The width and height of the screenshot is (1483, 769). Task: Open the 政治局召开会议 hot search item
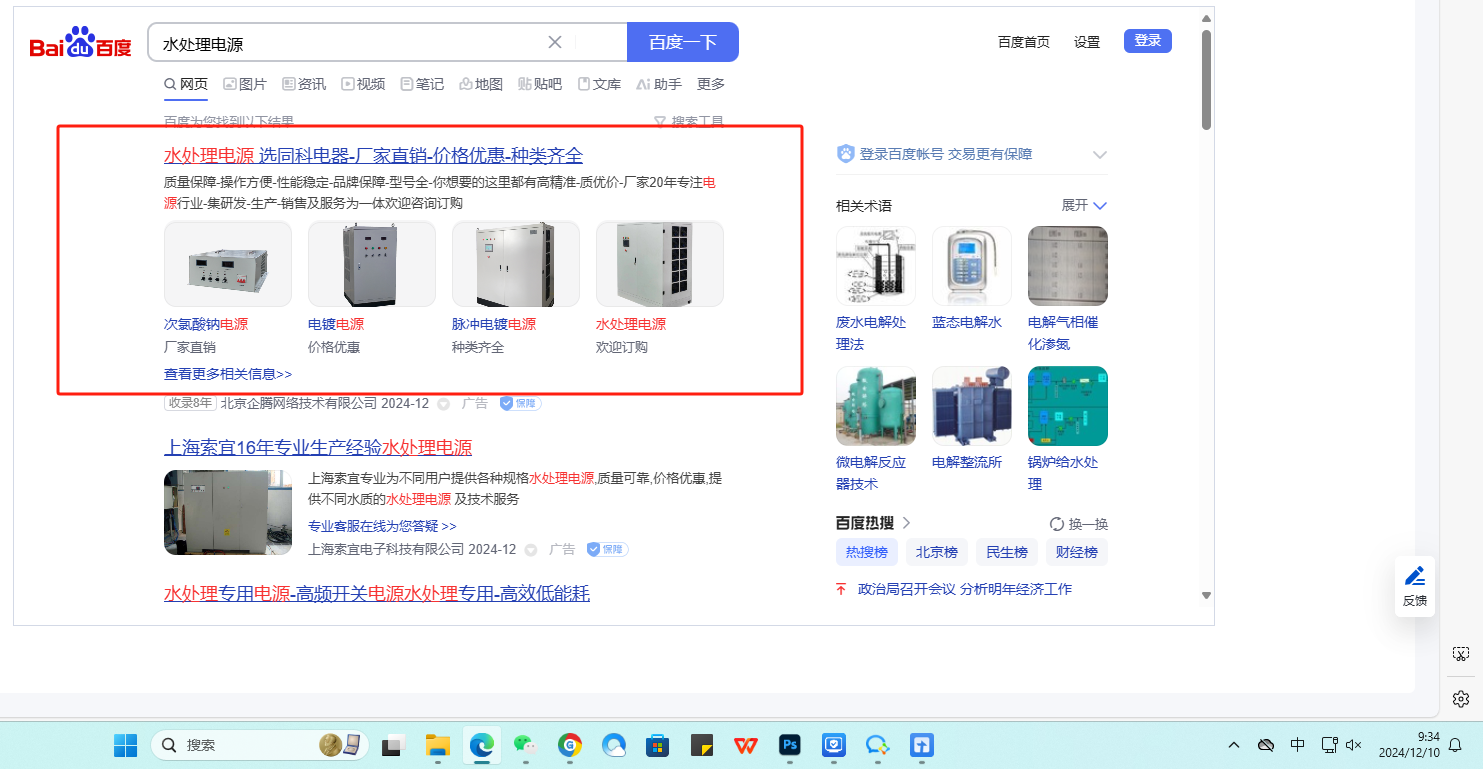click(x=965, y=589)
